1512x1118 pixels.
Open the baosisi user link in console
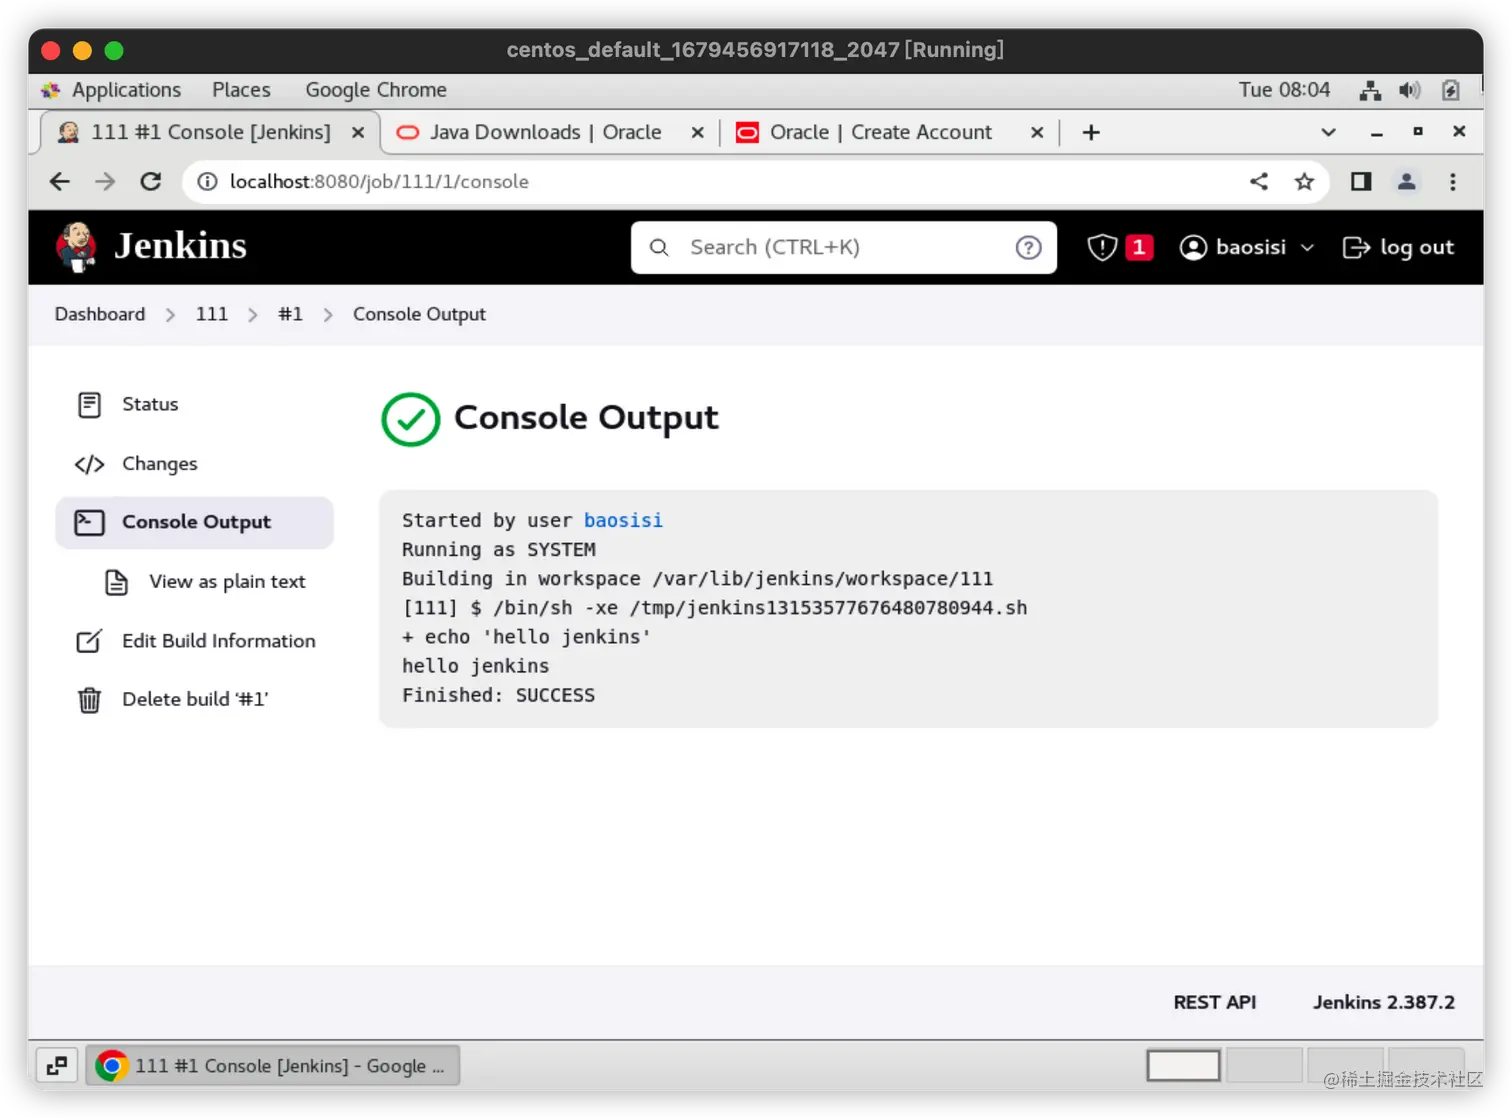623,520
